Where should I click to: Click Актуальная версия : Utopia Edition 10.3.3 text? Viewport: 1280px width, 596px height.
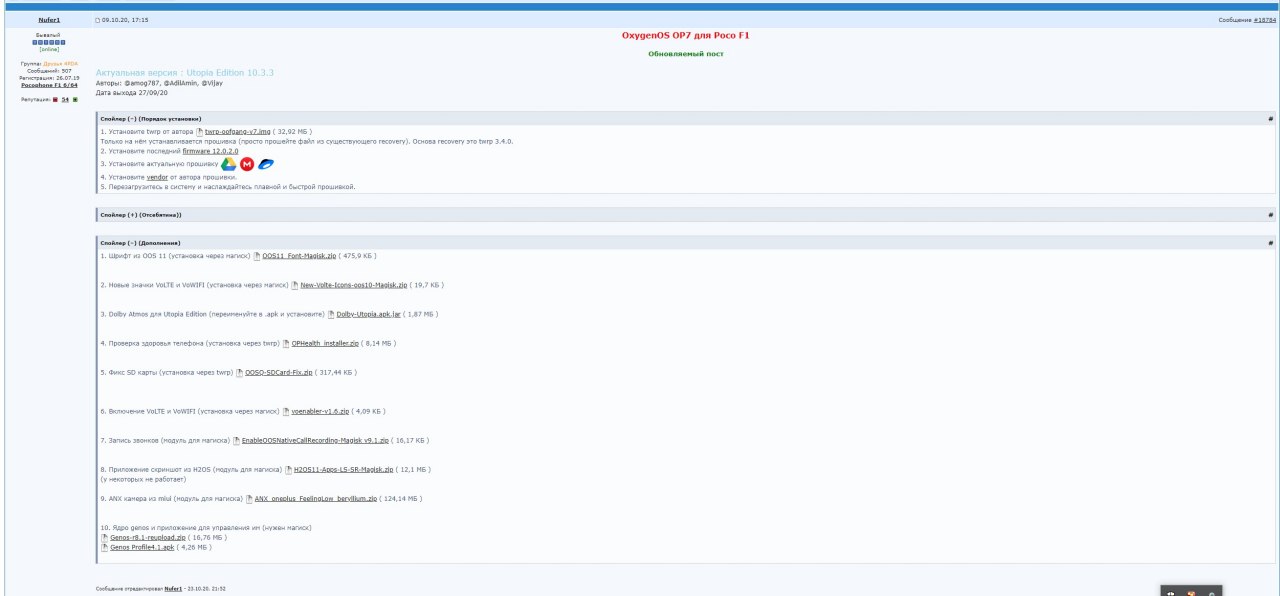pos(185,73)
